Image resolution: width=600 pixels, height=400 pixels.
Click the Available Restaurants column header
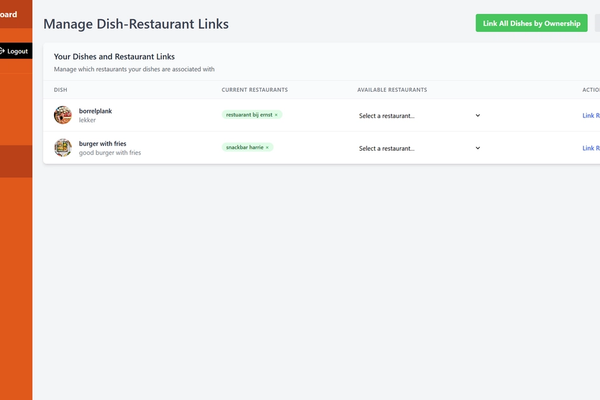[392, 90]
